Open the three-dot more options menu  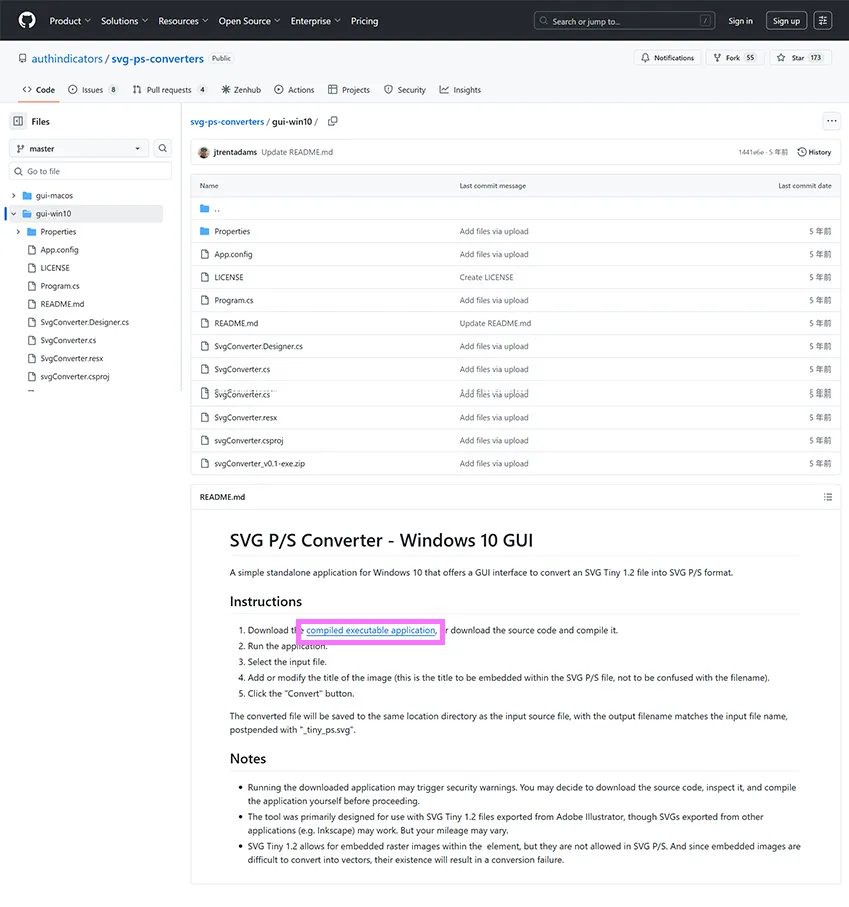click(x=832, y=121)
